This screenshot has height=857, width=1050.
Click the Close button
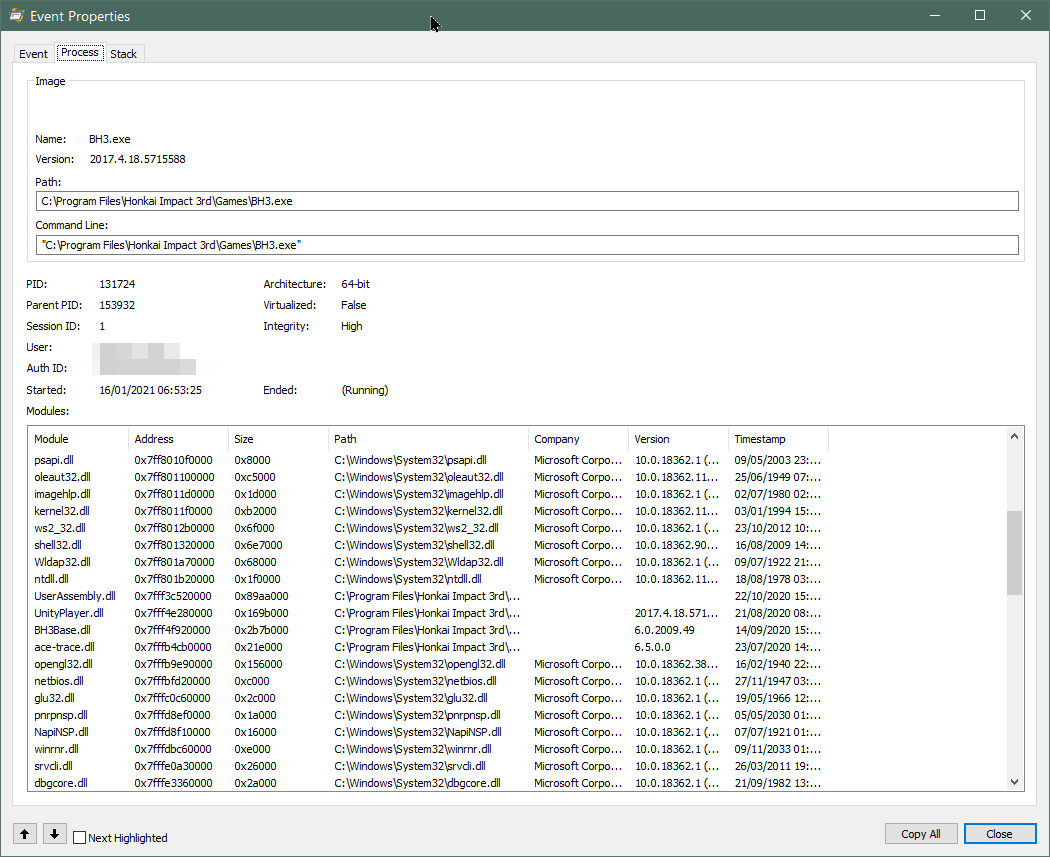click(x=999, y=834)
